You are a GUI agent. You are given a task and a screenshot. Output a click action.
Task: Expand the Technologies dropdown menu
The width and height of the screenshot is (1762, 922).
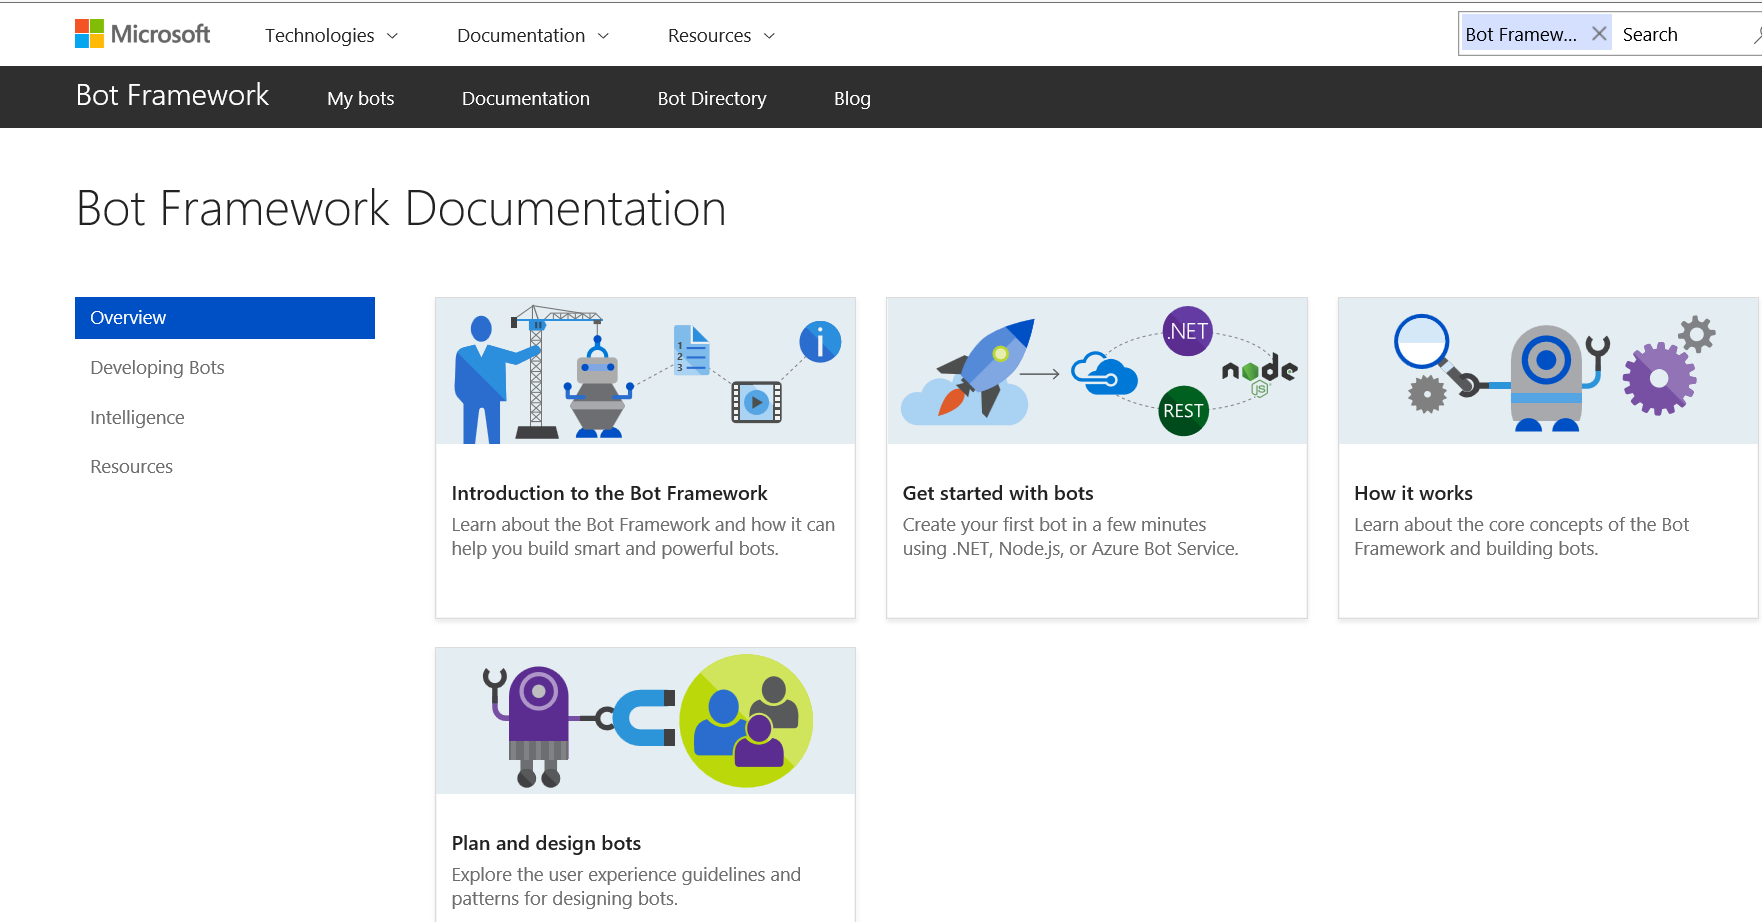331,36
